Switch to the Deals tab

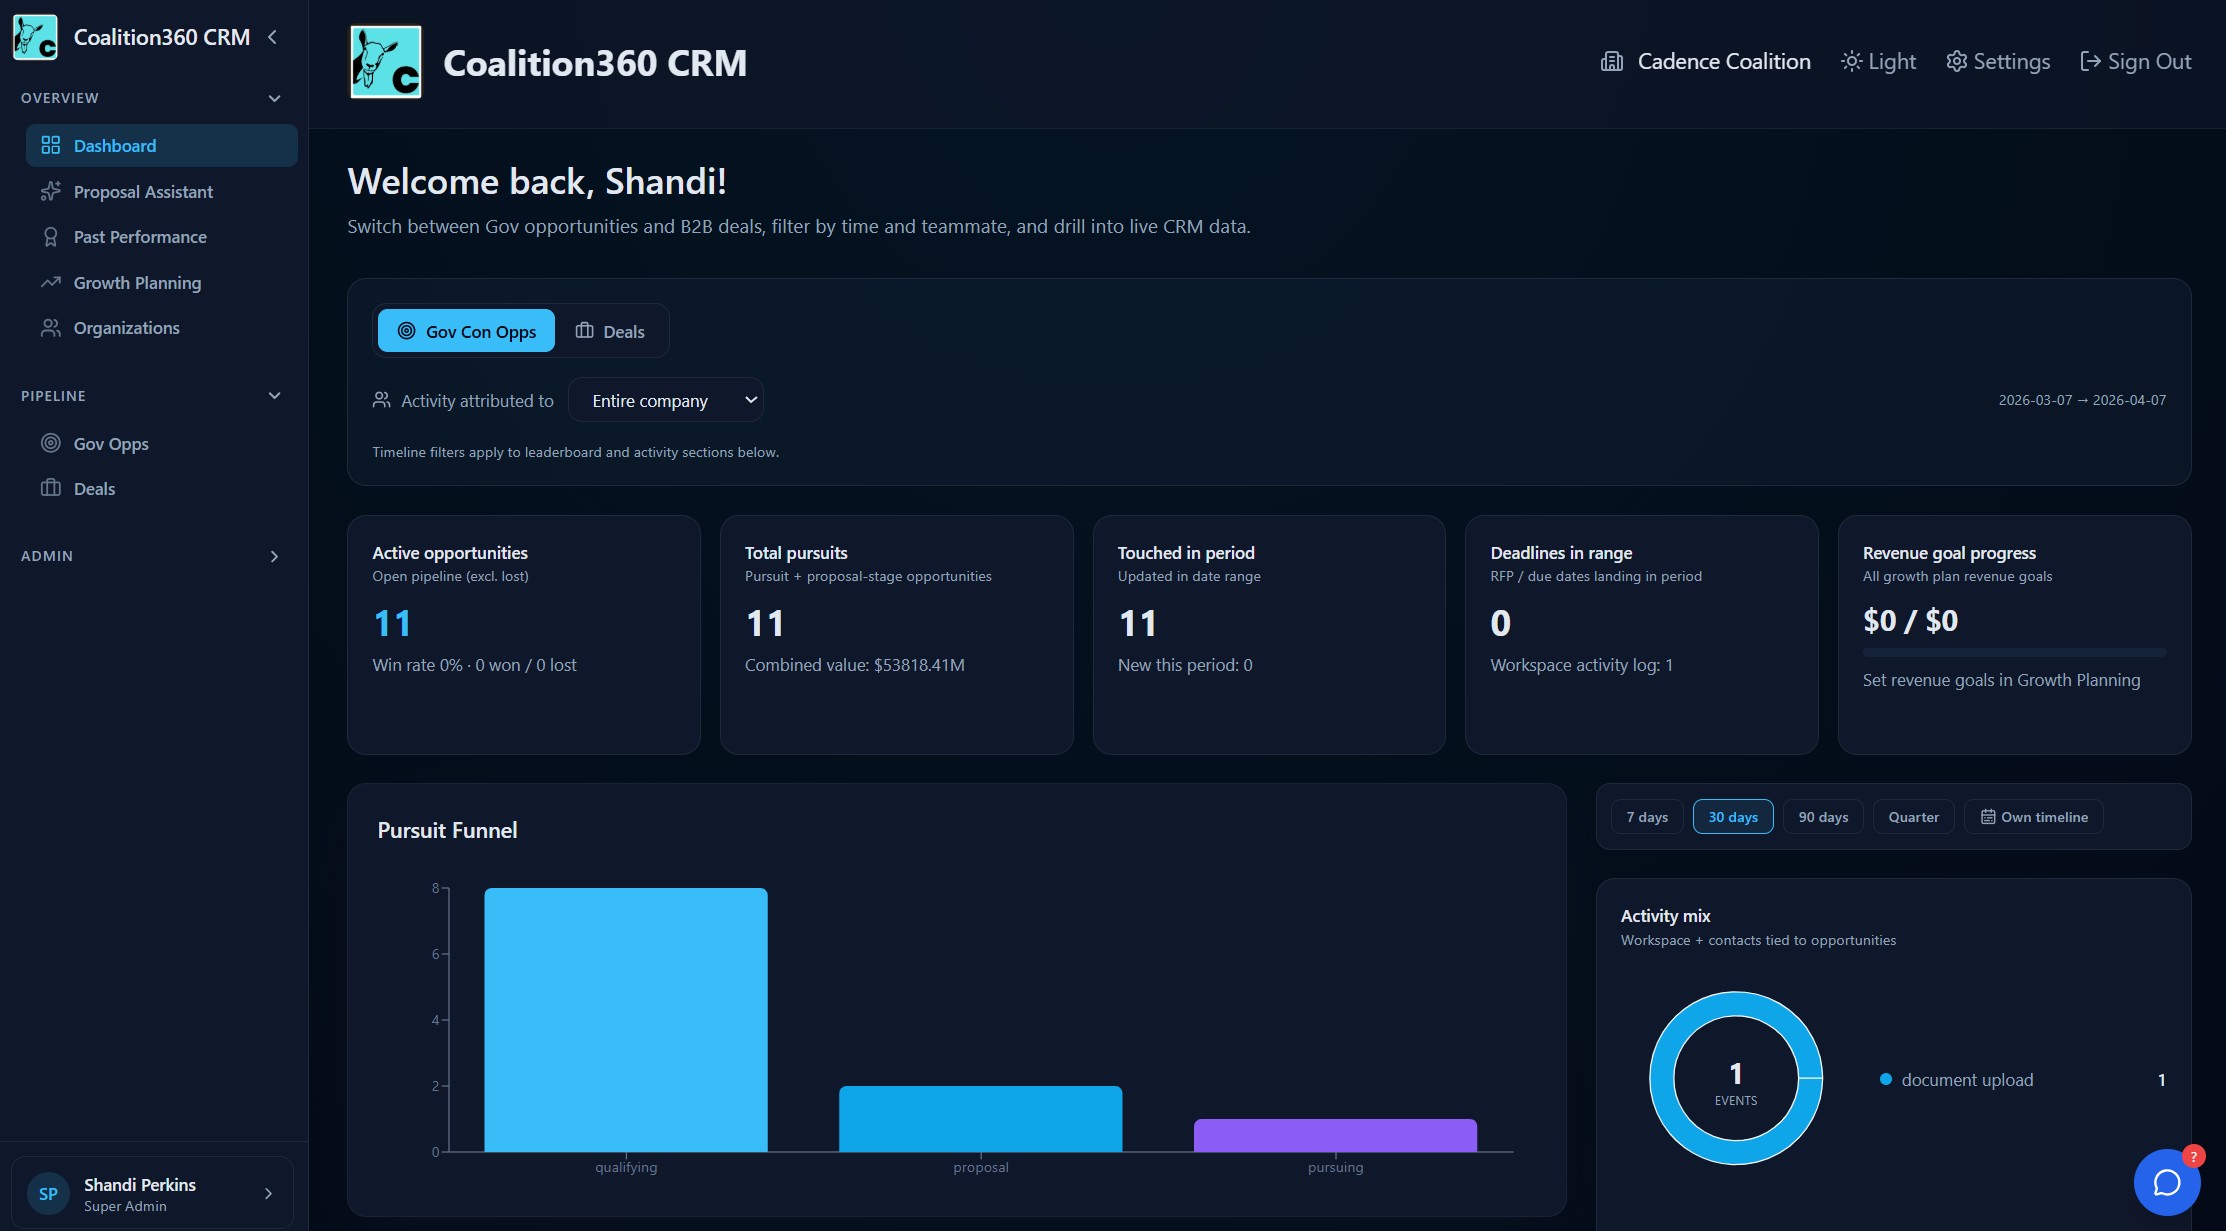tap(610, 331)
